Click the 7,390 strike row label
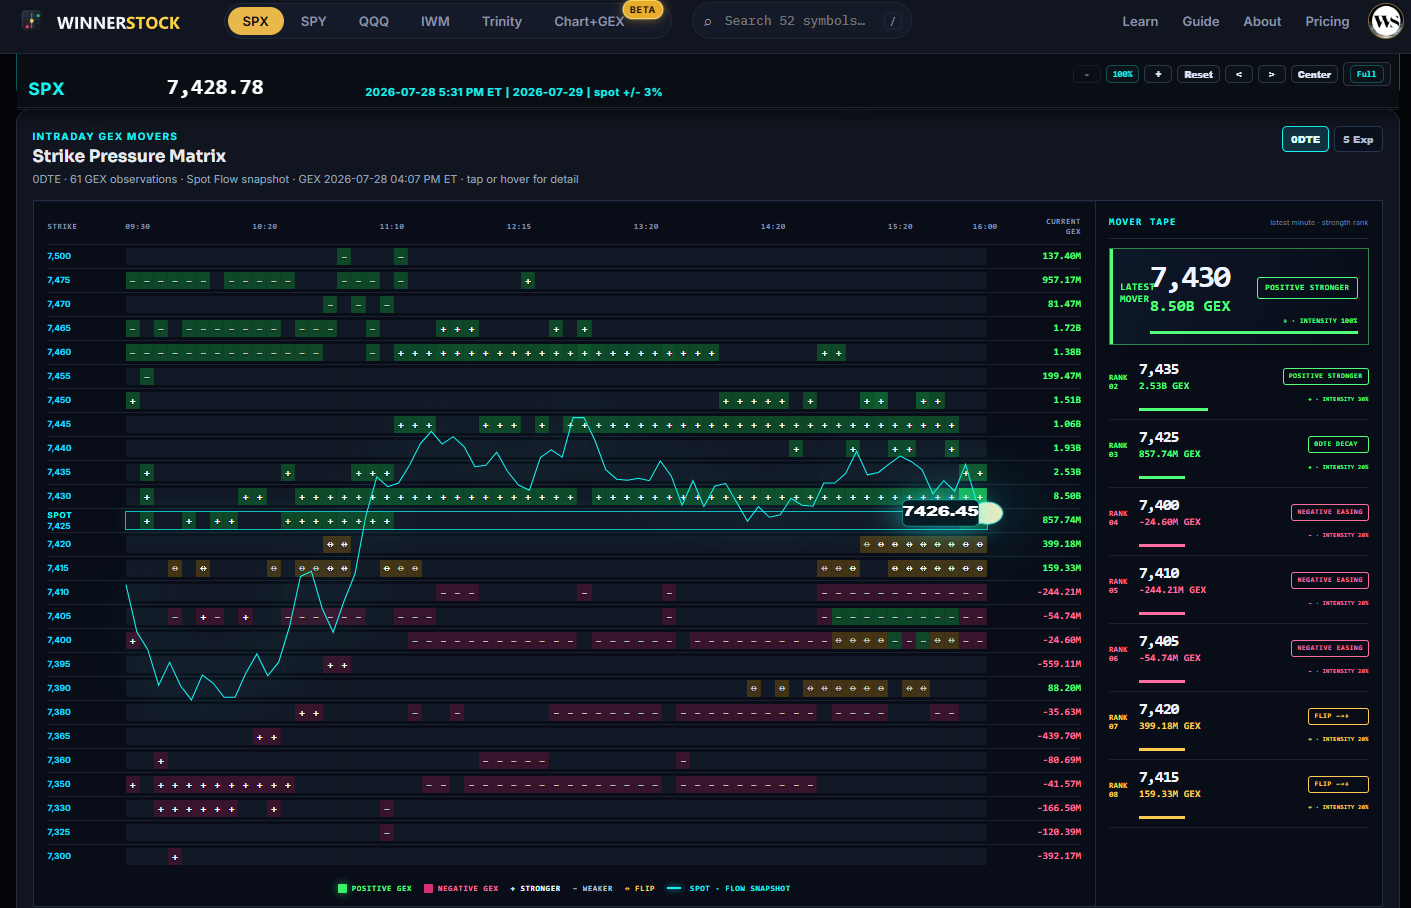The width and height of the screenshot is (1411, 908). pos(59,688)
